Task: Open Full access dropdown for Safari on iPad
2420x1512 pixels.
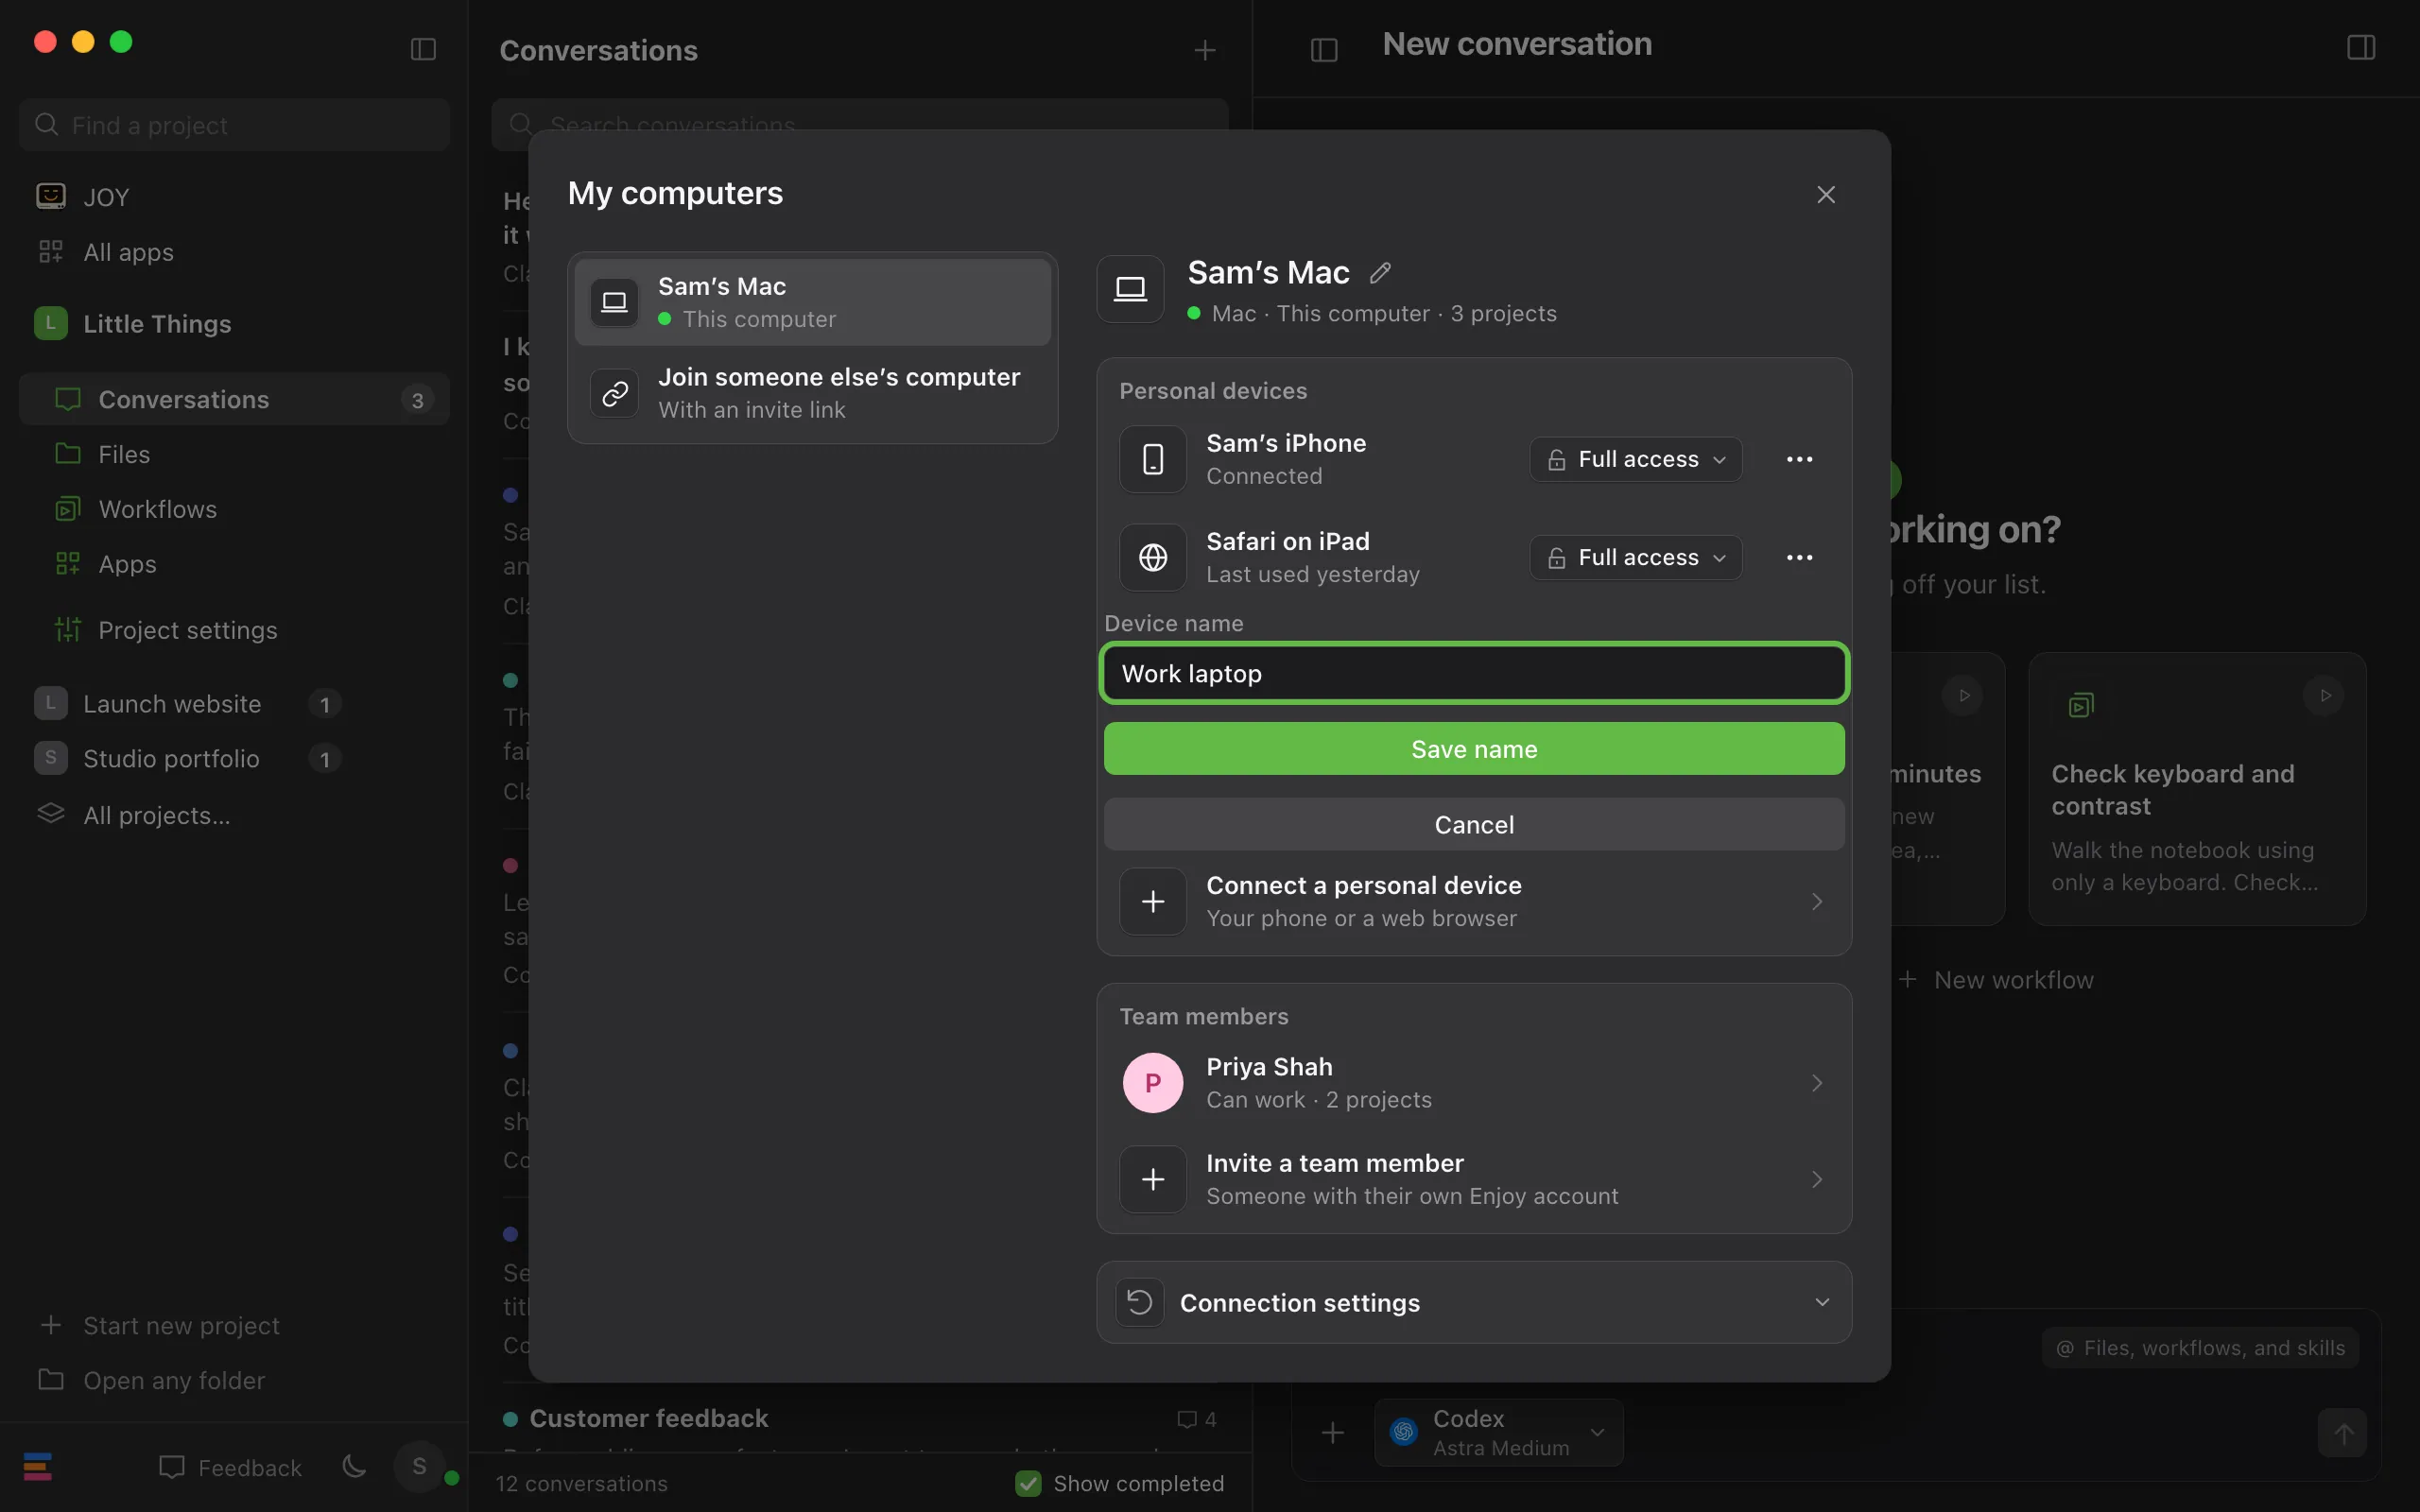Action: click(x=1635, y=557)
